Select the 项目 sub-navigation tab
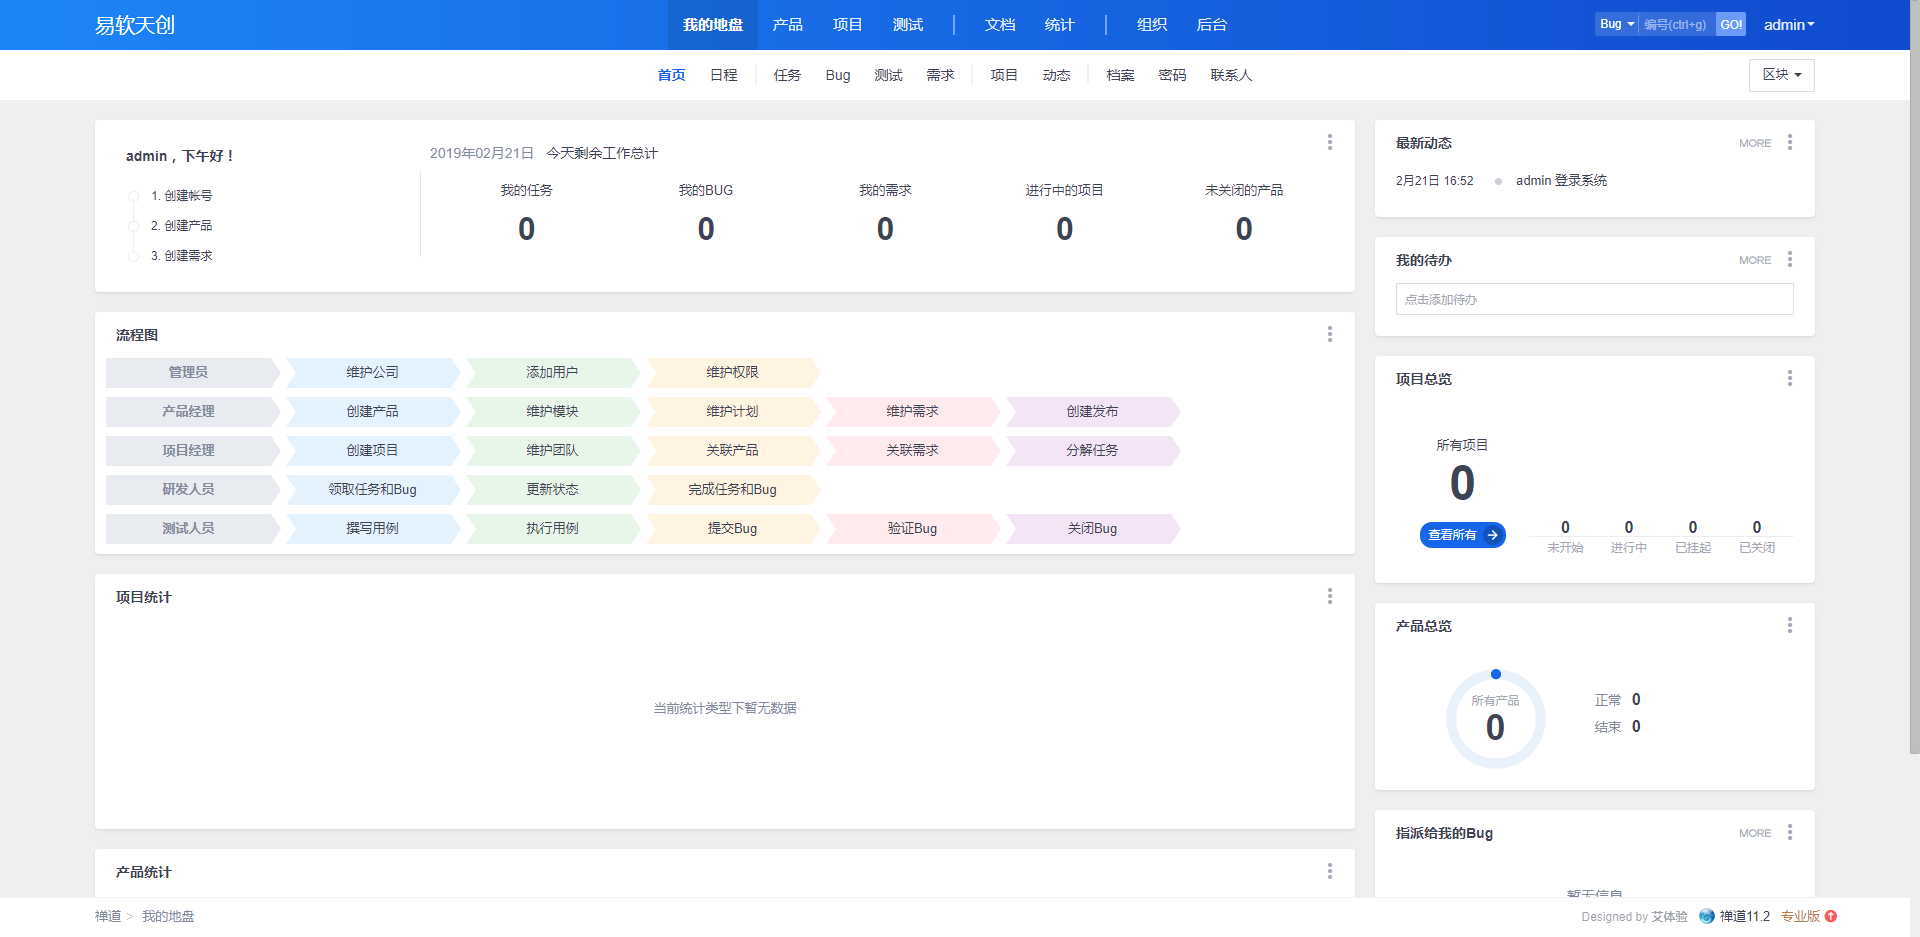The height and width of the screenshot is (937, 1920). coord(1004,75)
